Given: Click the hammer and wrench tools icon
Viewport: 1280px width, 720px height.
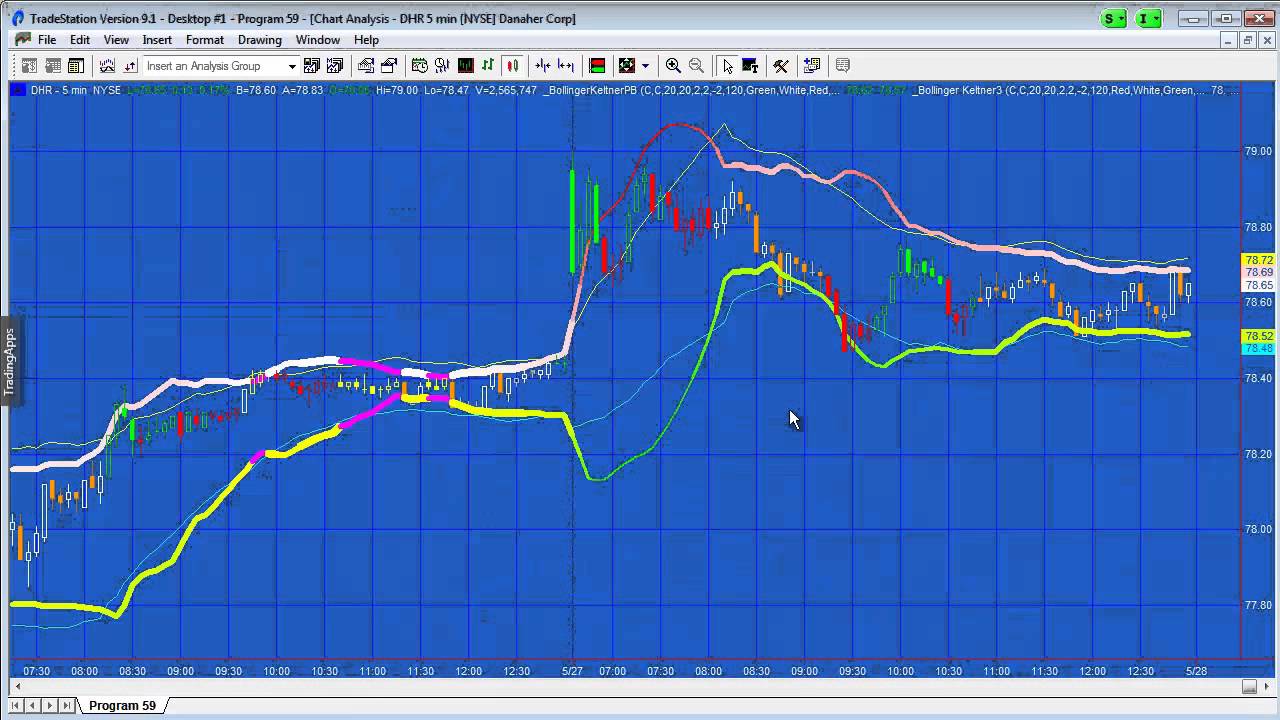Looking at the screenshot, I should tap(781, 66).
